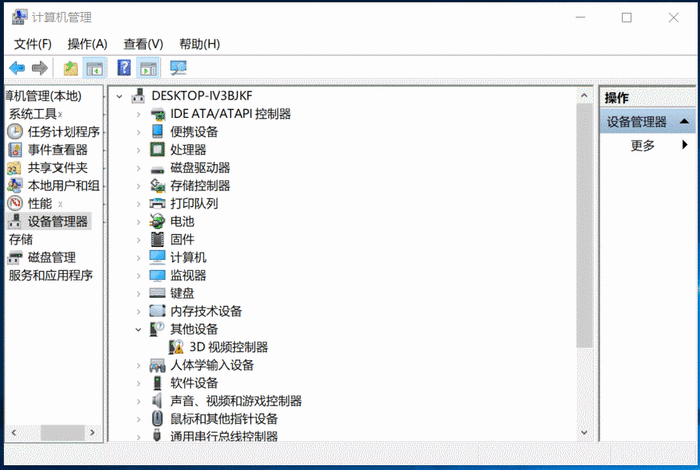The height and width of the screenshot is (470, 700).
Task: Select 服务和应用程序 in the left tree
Action: tap(50, 275)
